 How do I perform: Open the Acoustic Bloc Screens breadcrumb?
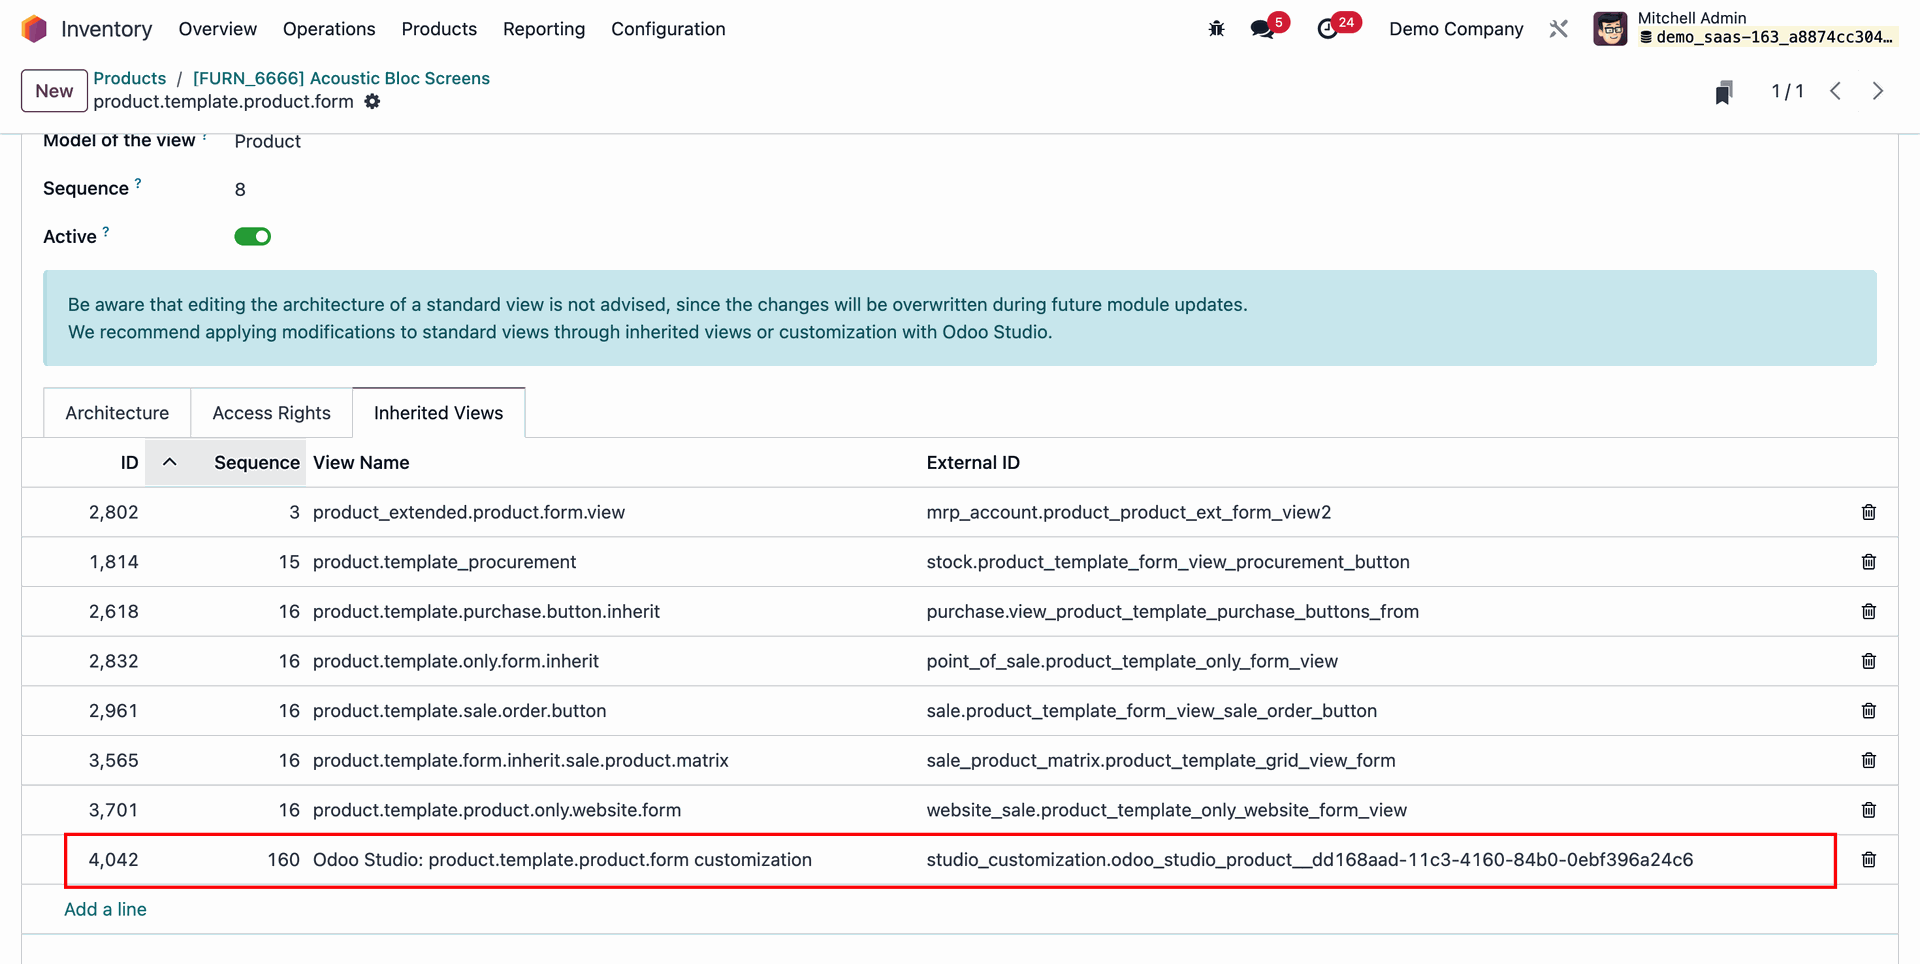pos(341,78)
